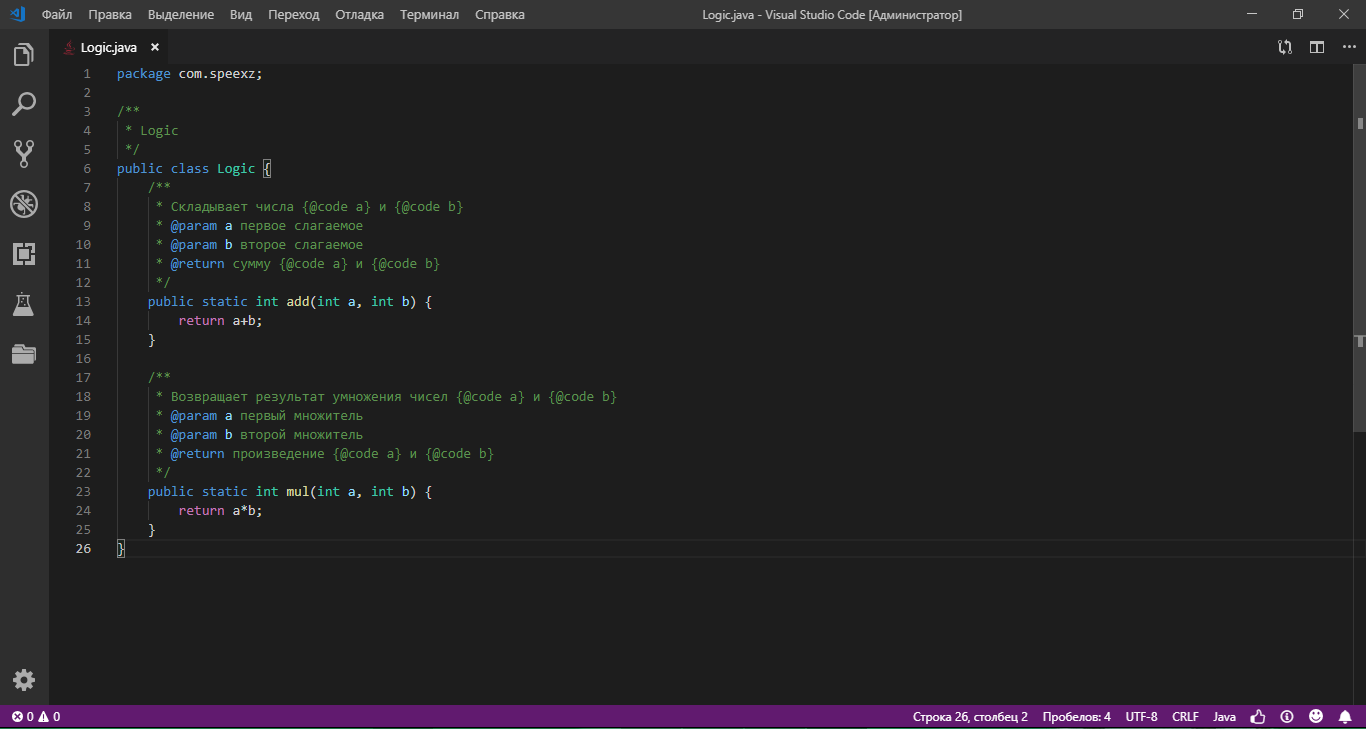Click the Open Changes compare icon

coord(1284,46)
